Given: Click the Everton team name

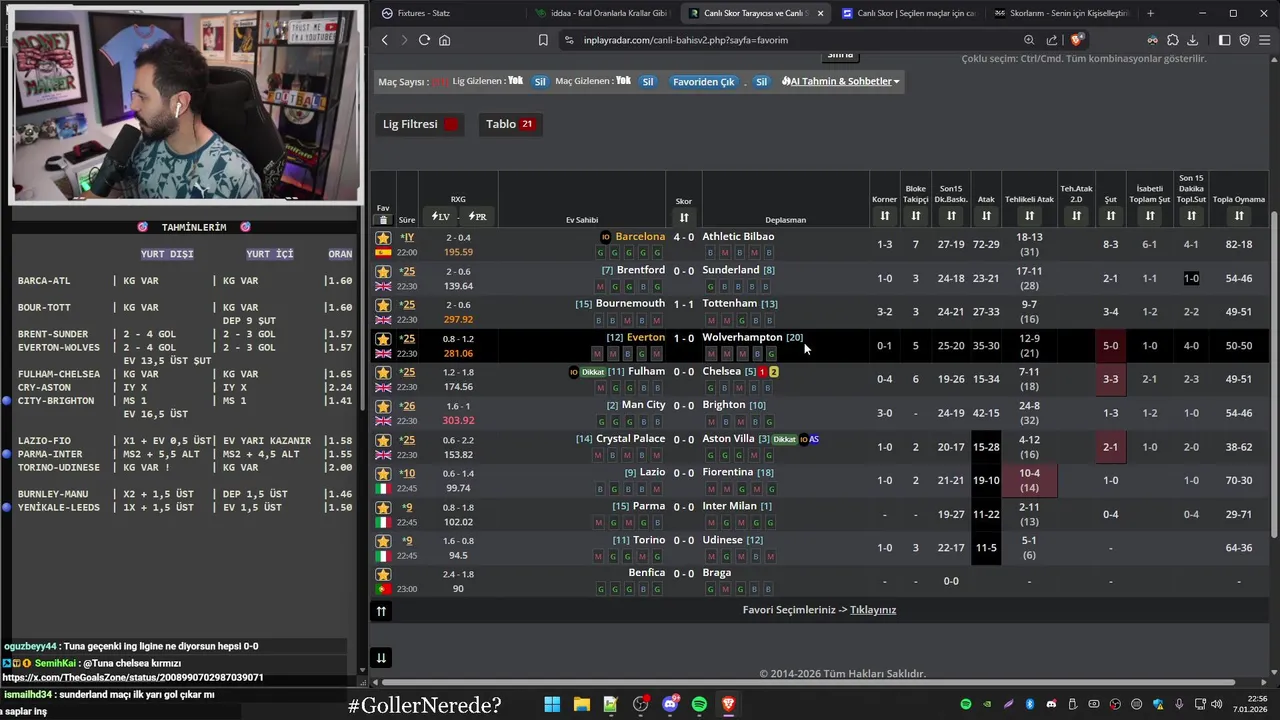Looking at the screenshot, I should tap(645, 338).
